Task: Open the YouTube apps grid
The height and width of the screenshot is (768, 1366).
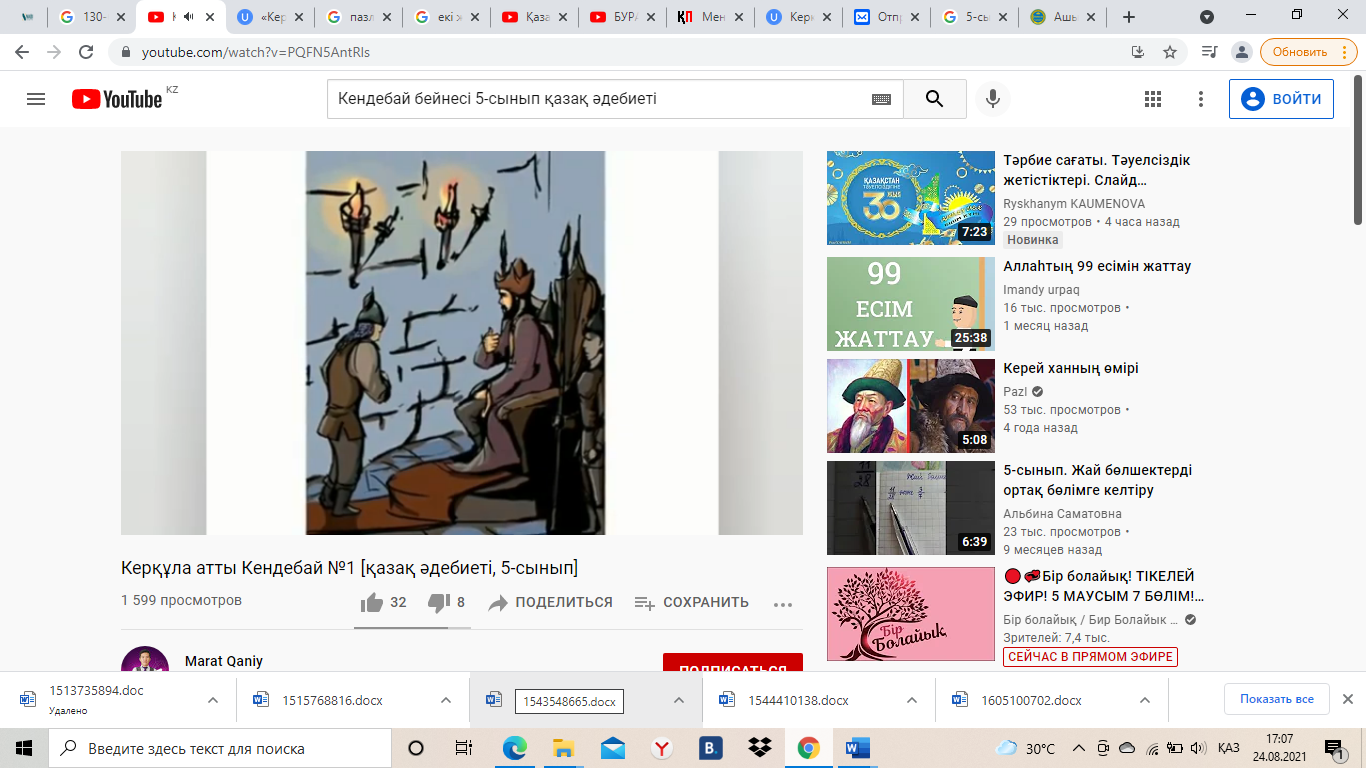Action: [x=1153, y=99]
